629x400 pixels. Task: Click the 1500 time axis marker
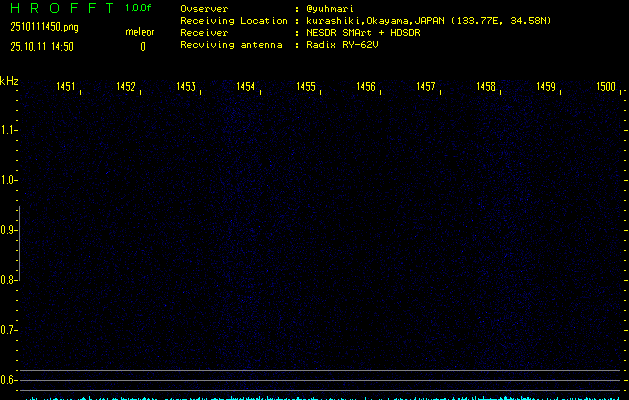(606, 87)
